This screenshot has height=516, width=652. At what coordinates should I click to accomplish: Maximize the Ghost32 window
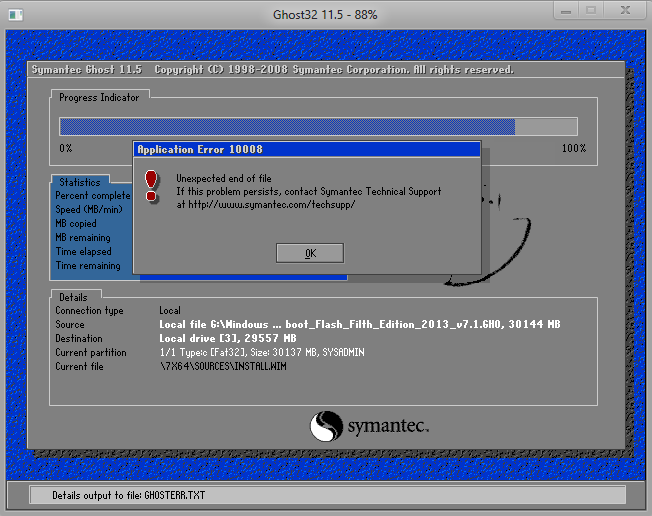point(591,11)
